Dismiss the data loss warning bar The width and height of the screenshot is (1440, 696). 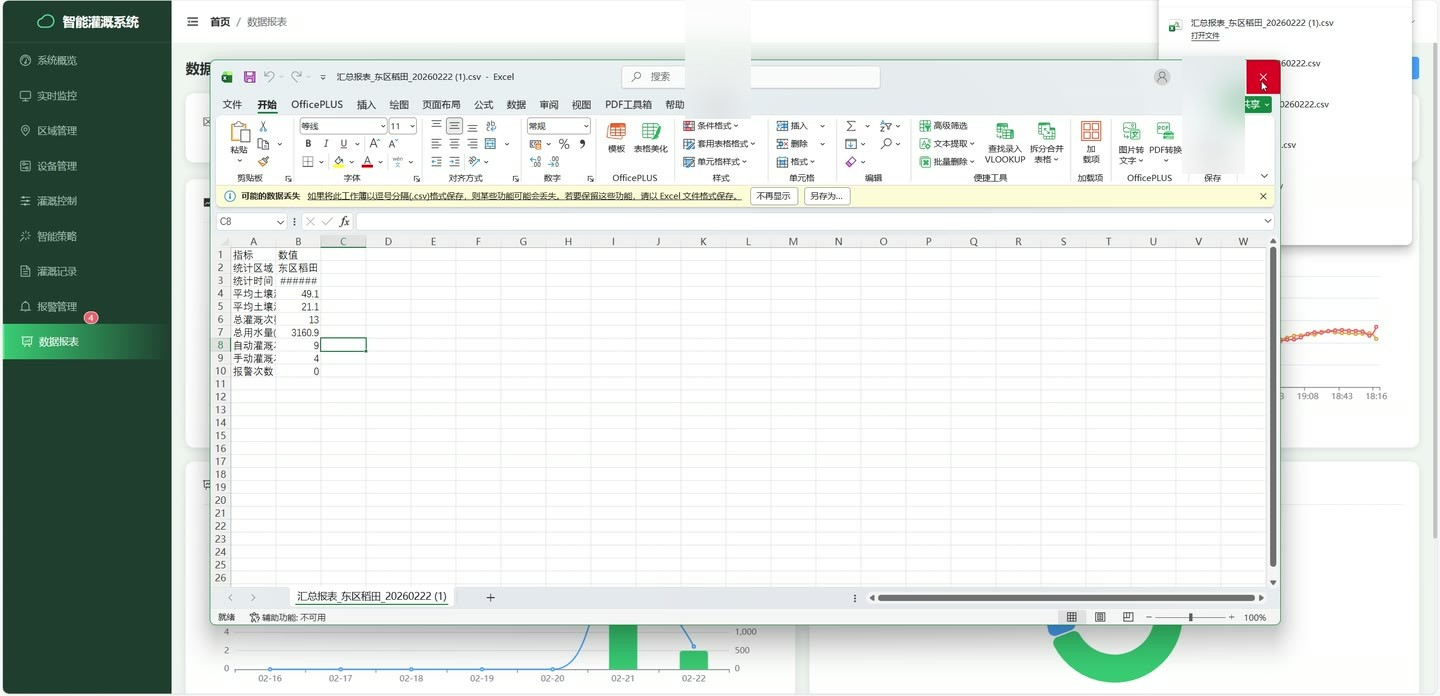click(x=1263, y=196)
